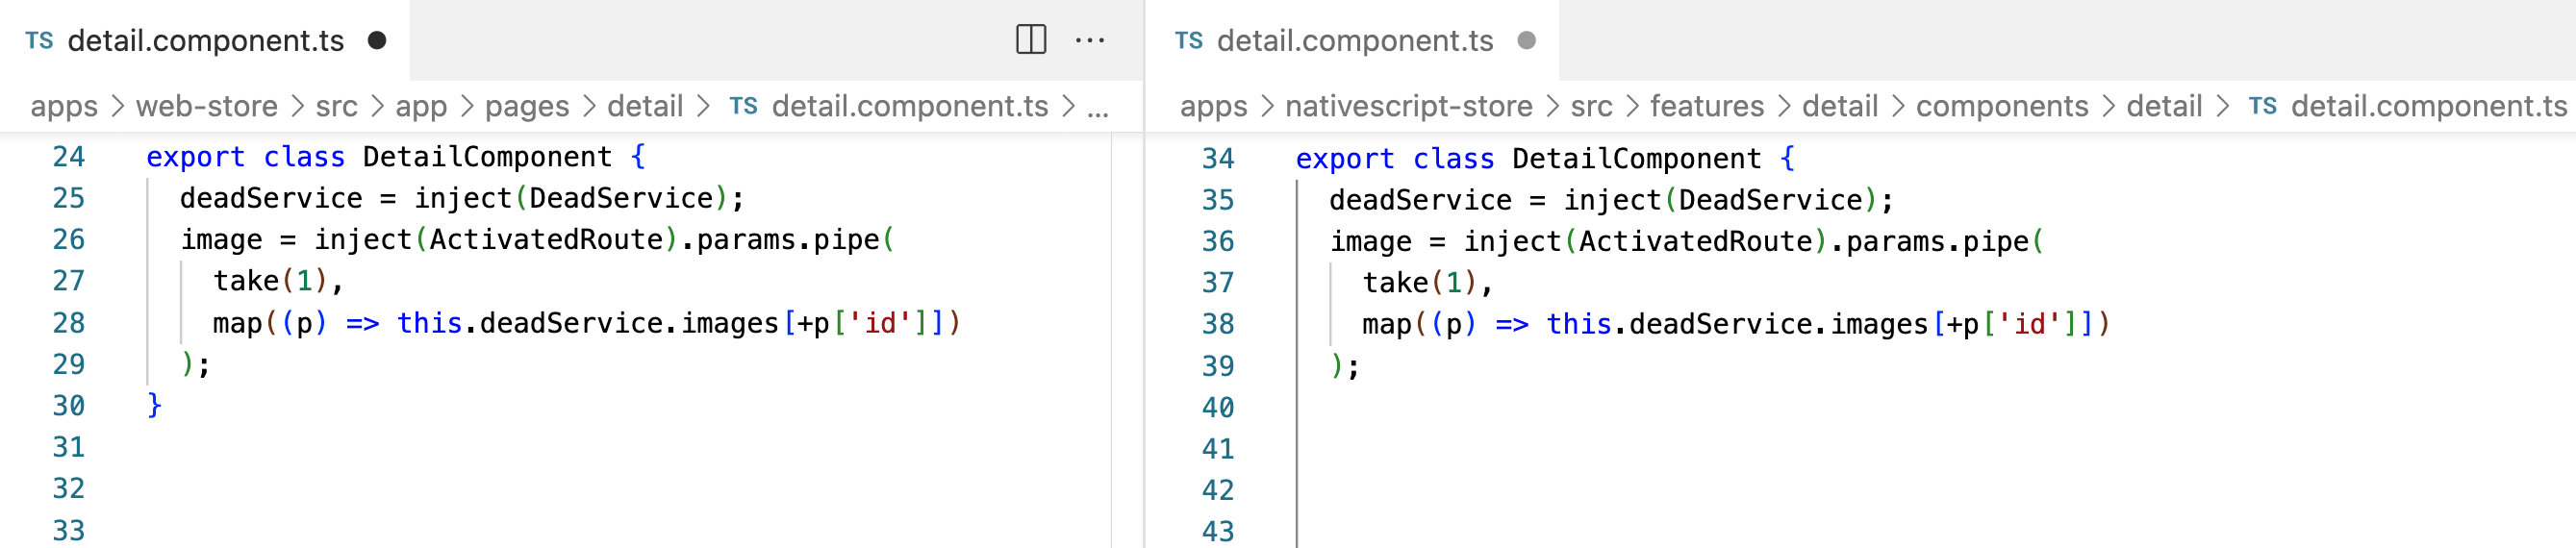The image size is (2576, 548).
Task: Click 'DetailComponent' on right line 34
Action: (1636, 159)
